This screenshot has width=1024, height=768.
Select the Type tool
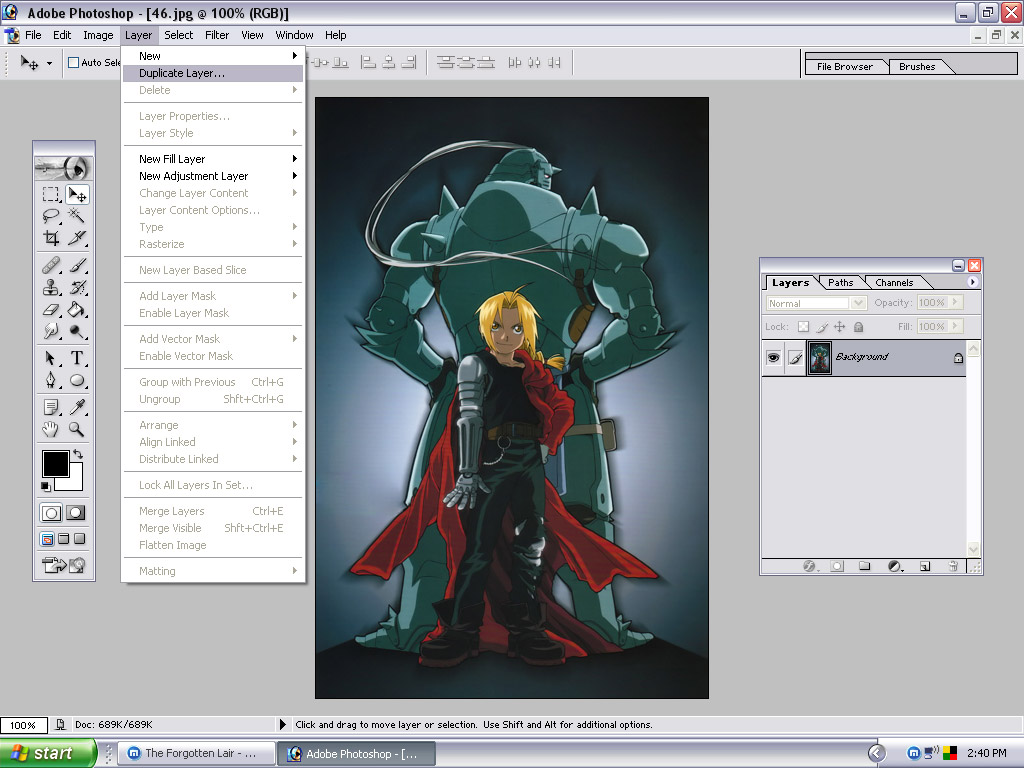coord(77,358)
